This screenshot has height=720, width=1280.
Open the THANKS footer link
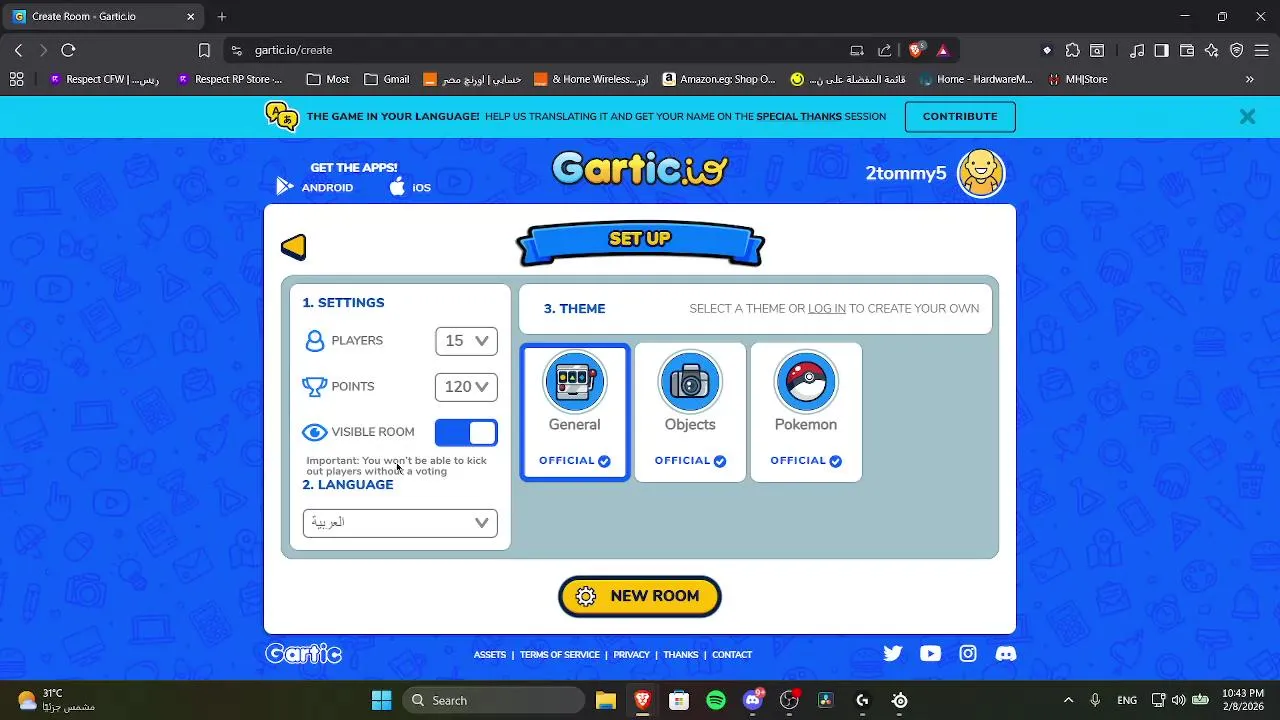pyautogui.click(x=681, y=655)
